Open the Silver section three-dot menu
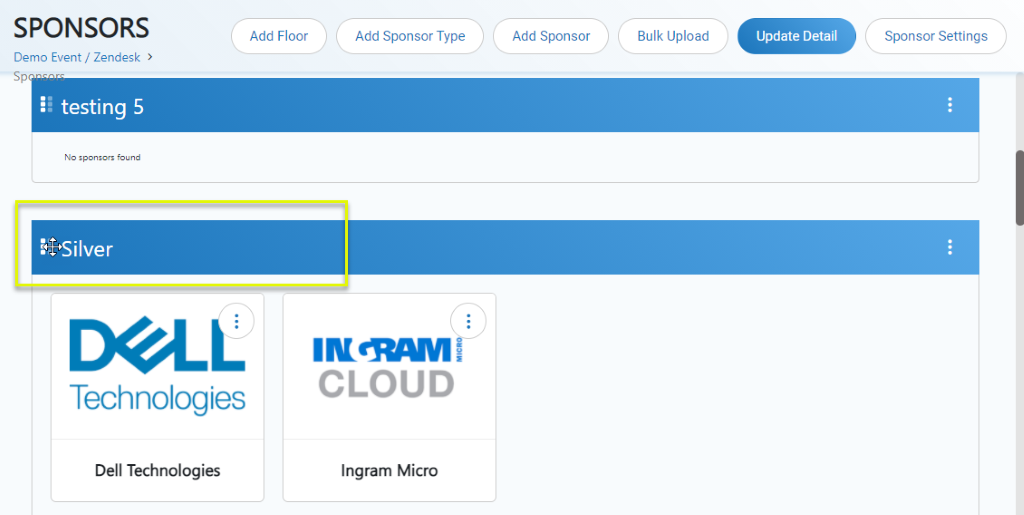This screenshot has height=515, width=1024. (949, 247)
